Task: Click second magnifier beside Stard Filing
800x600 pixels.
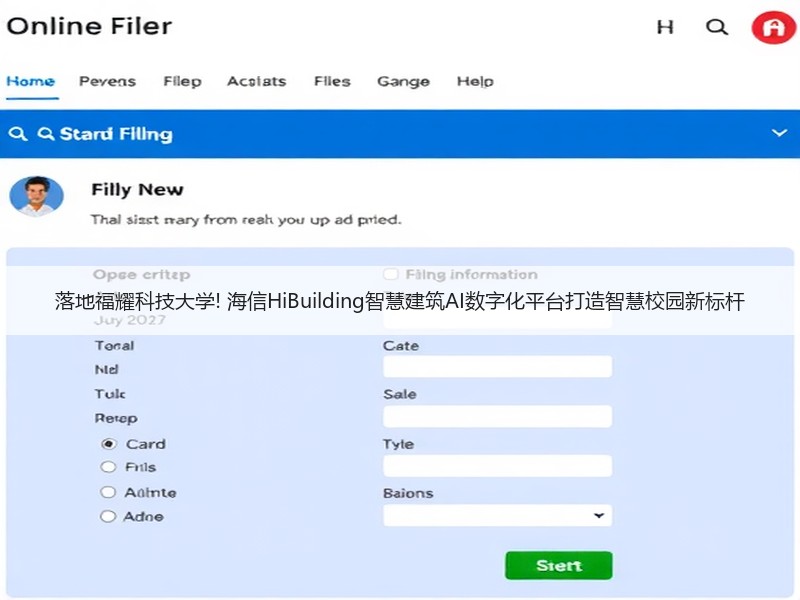Action: pos(45,134)
